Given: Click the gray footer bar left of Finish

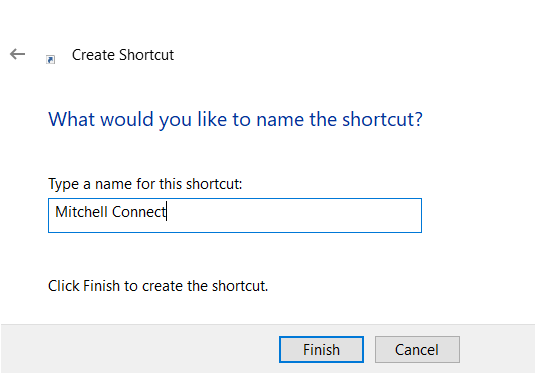Looking at the screenshot, I should click(x=140, y=349).
